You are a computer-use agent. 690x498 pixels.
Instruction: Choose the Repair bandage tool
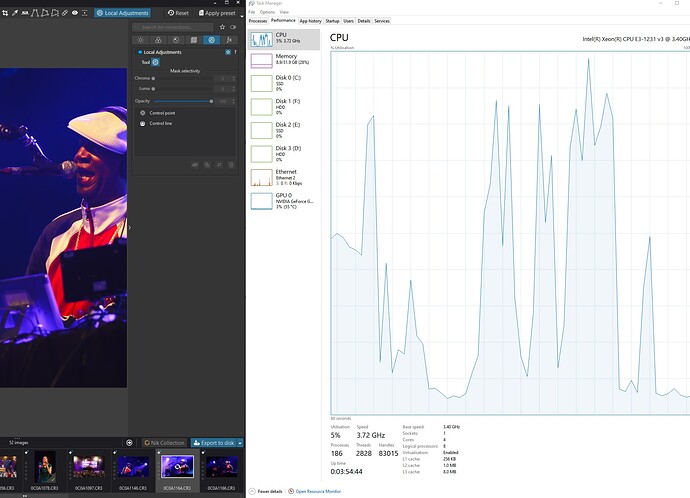point(65,13)
